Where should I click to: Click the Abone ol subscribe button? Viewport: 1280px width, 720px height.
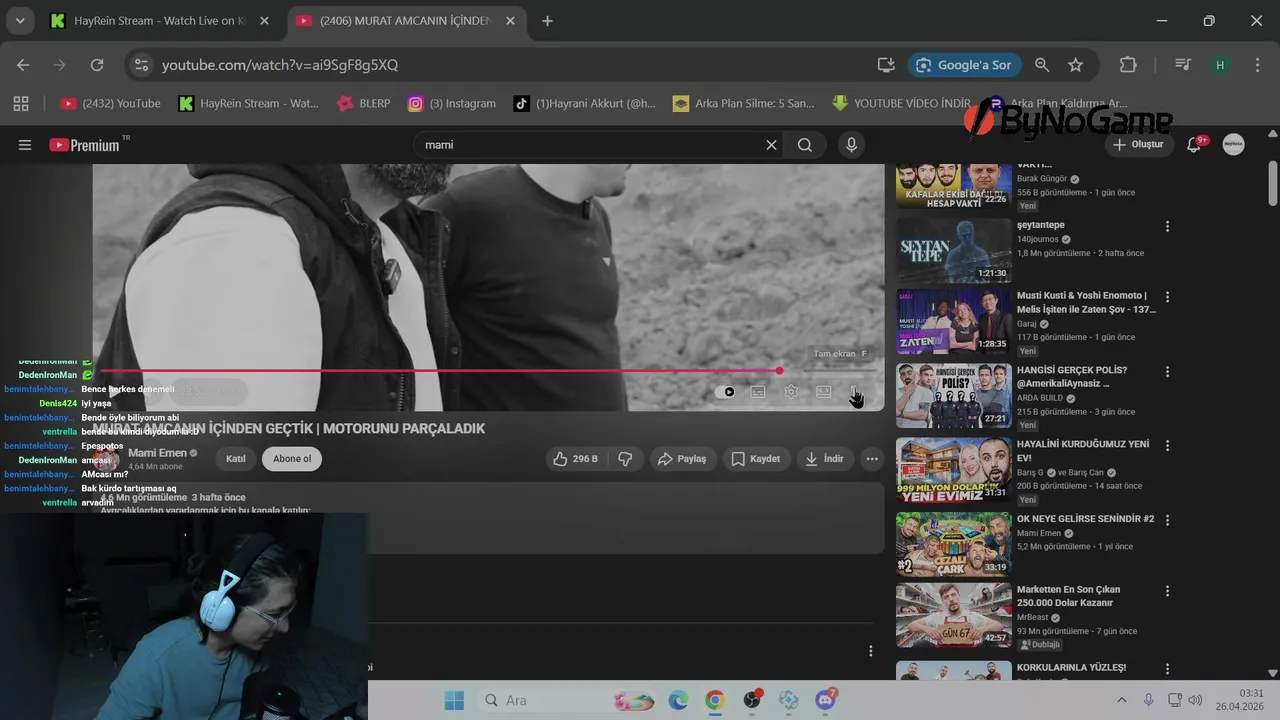[292, 459]
